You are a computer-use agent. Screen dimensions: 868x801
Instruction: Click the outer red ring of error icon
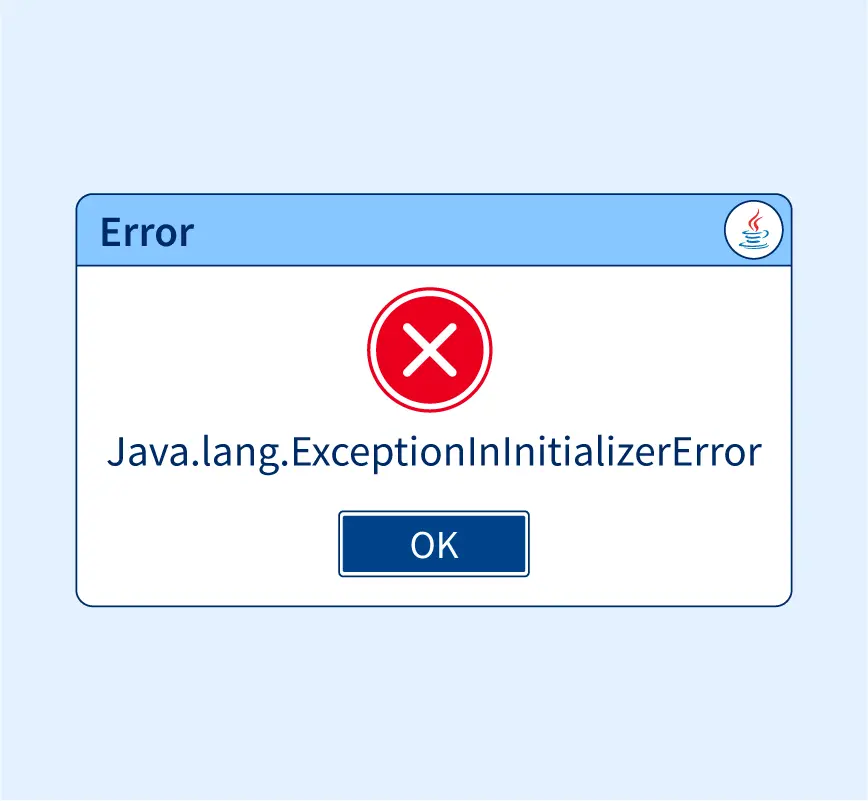click(x=430, y=290)
